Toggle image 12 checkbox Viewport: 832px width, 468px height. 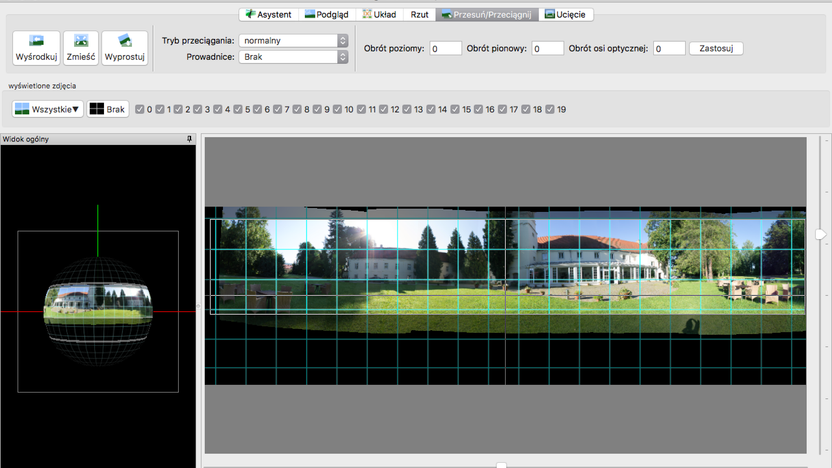pos(384,109)
